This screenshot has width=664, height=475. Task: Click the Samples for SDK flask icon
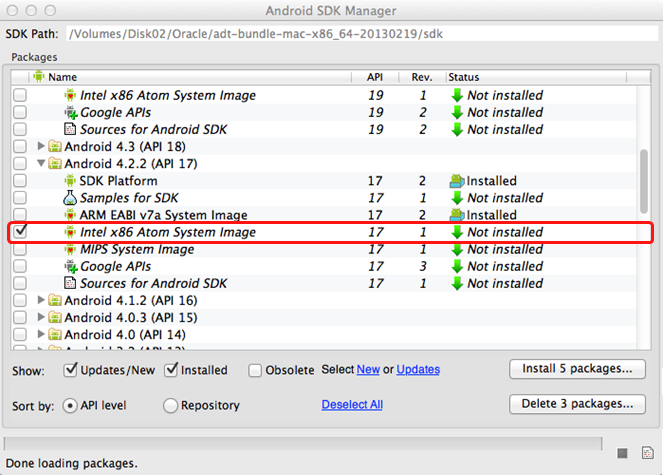(x=69, y=198)
